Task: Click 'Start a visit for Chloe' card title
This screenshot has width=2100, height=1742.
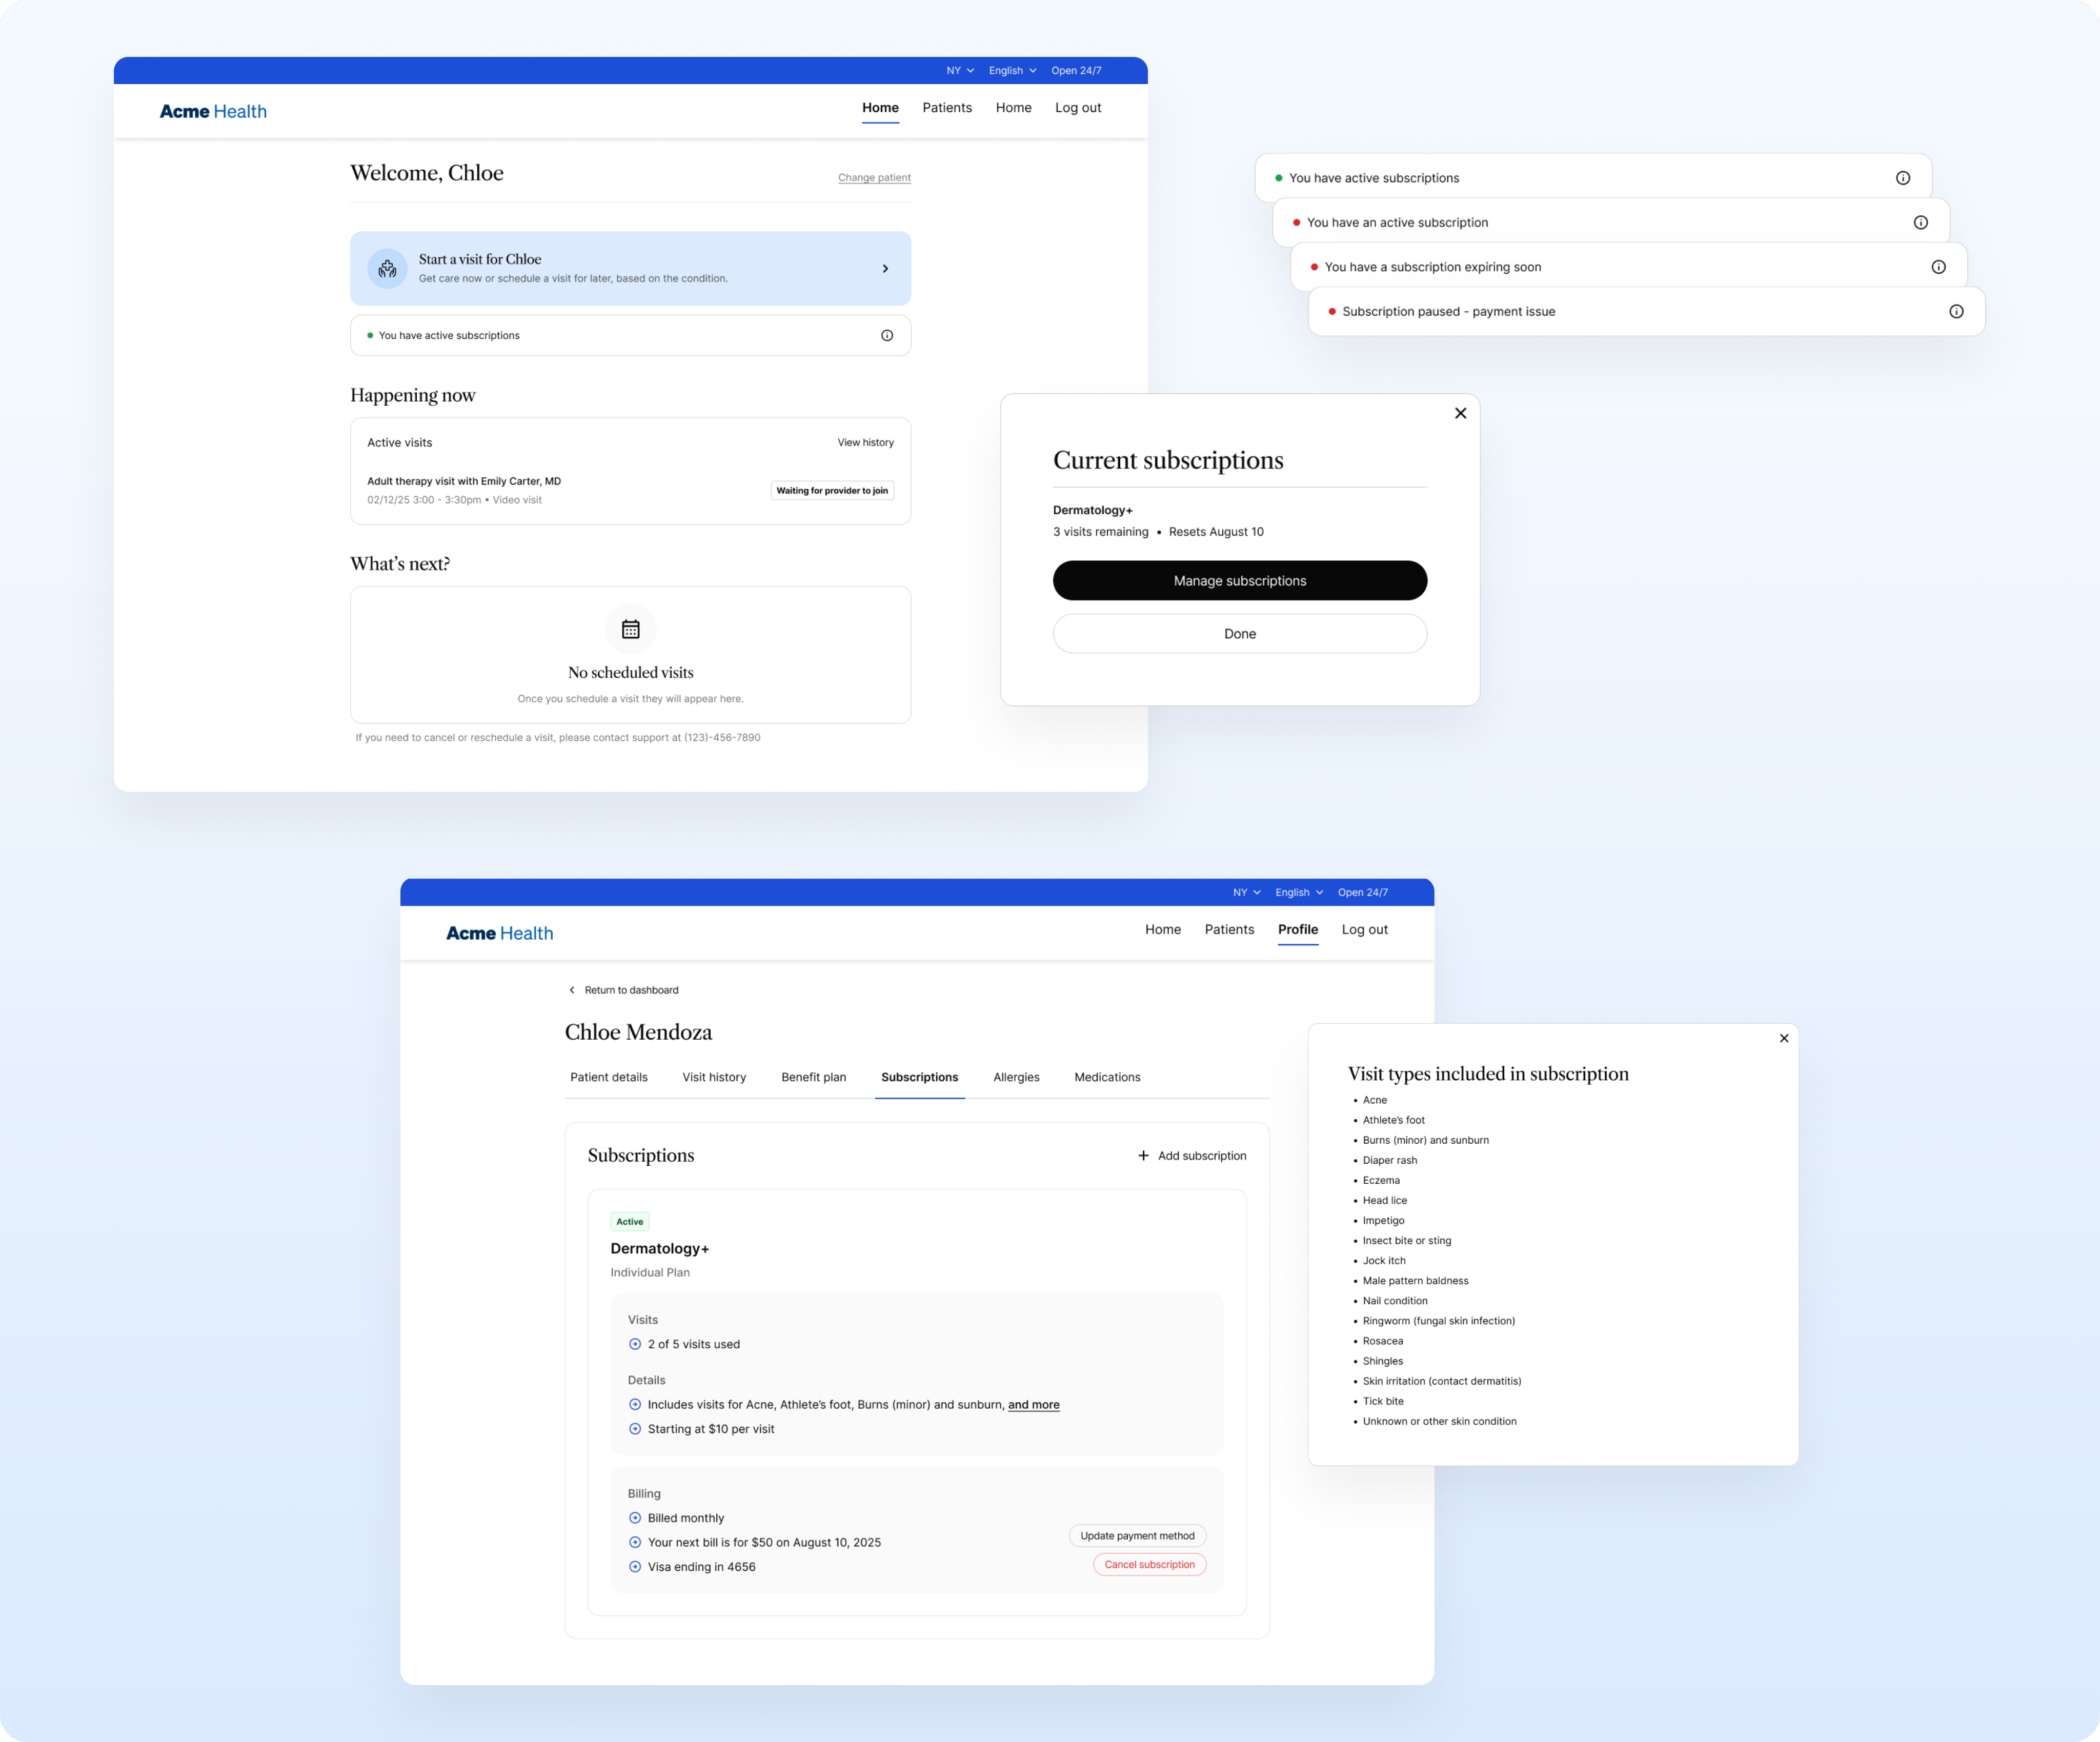Action: (x=479, y=259)
